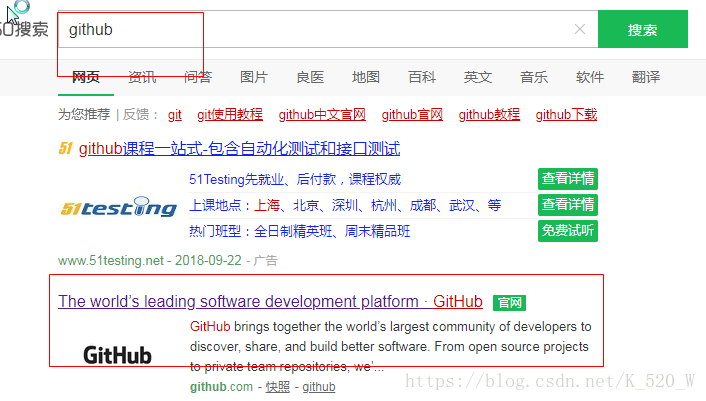Click 查看详情 button beside 51Testing先就业
This screenshot has height=401, width=706.
pyautogui.click(x=568, y=179)
